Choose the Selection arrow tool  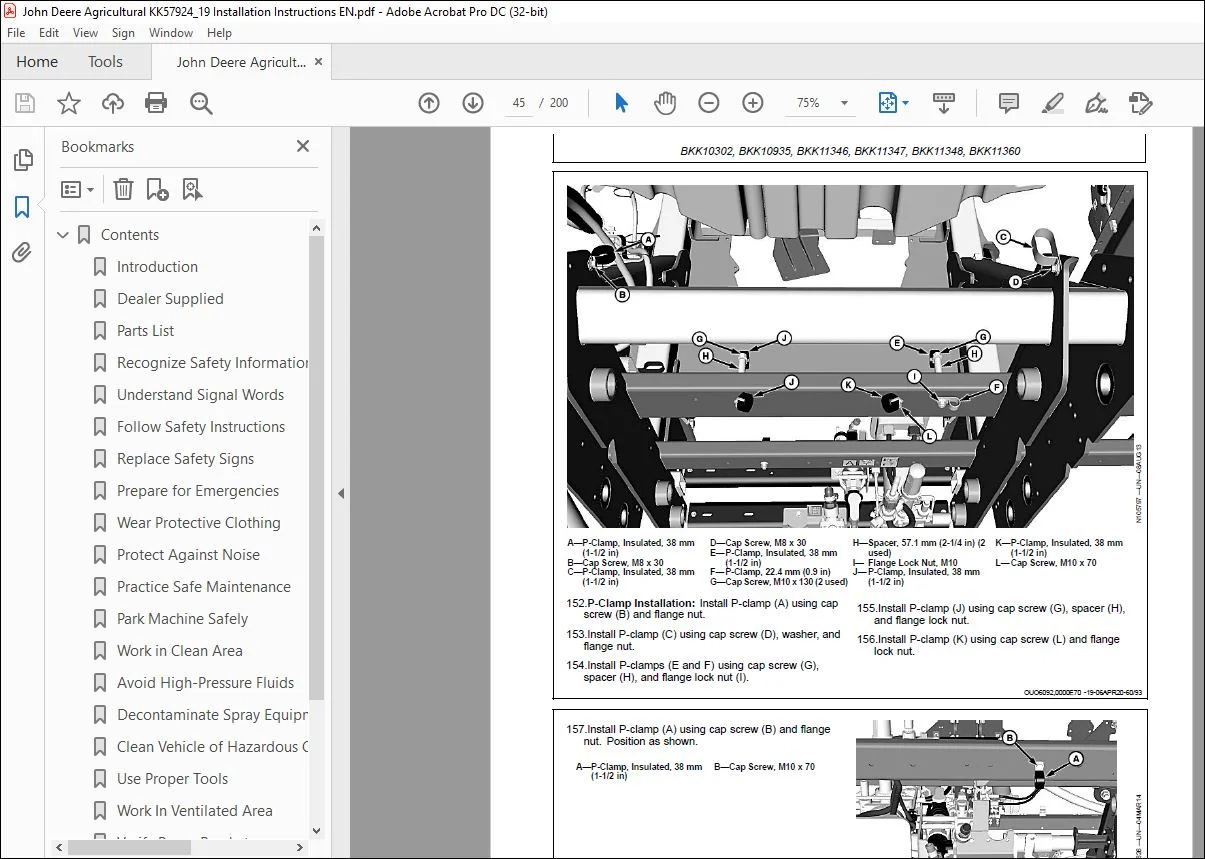point(621,103)
